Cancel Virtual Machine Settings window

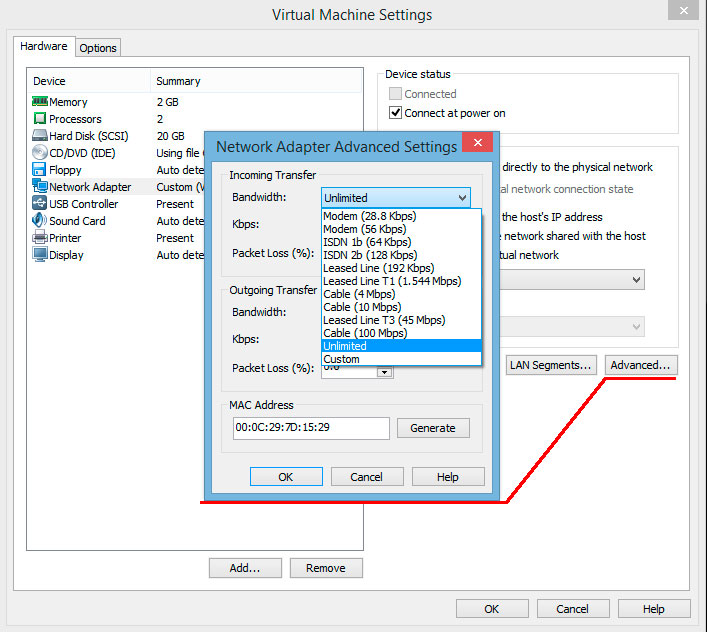(573, 609)
